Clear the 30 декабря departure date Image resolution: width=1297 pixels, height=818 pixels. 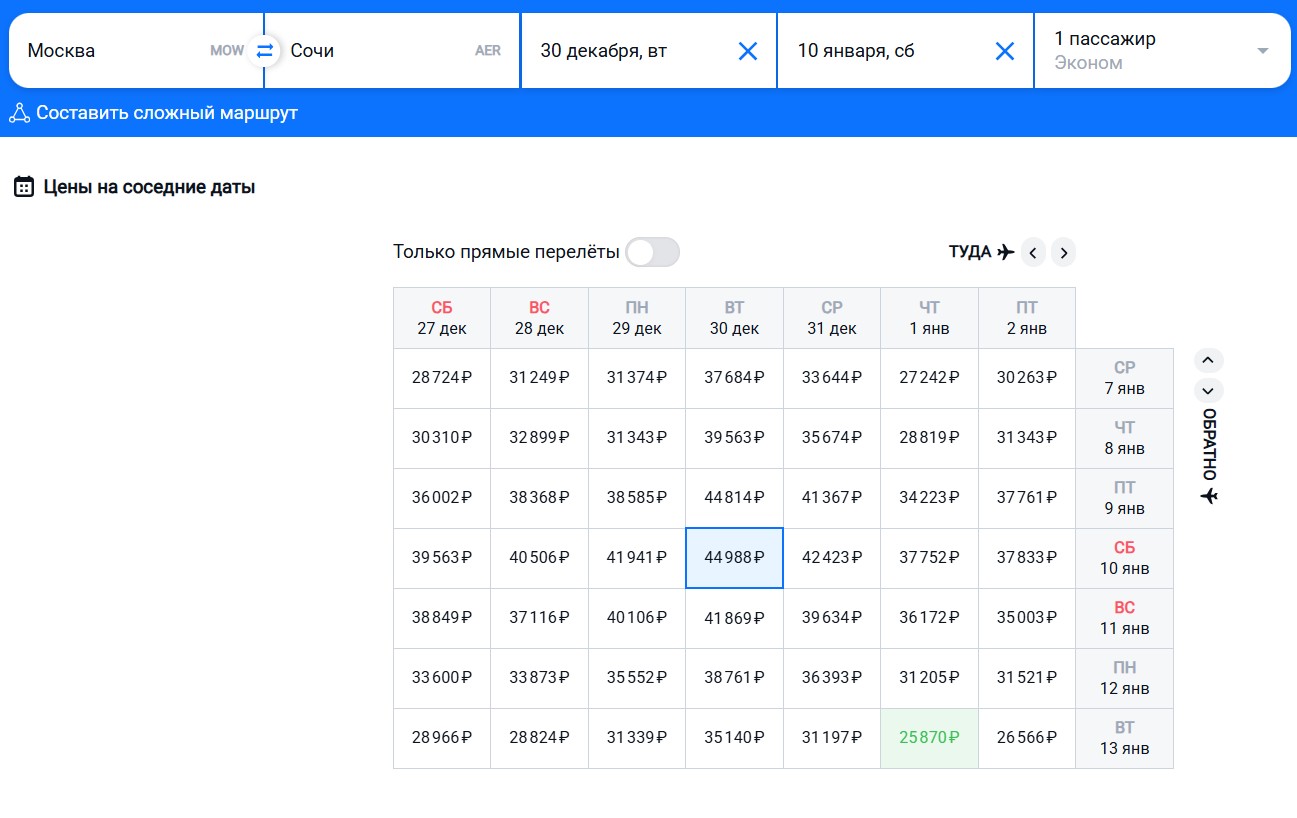(x=747, y=51)
